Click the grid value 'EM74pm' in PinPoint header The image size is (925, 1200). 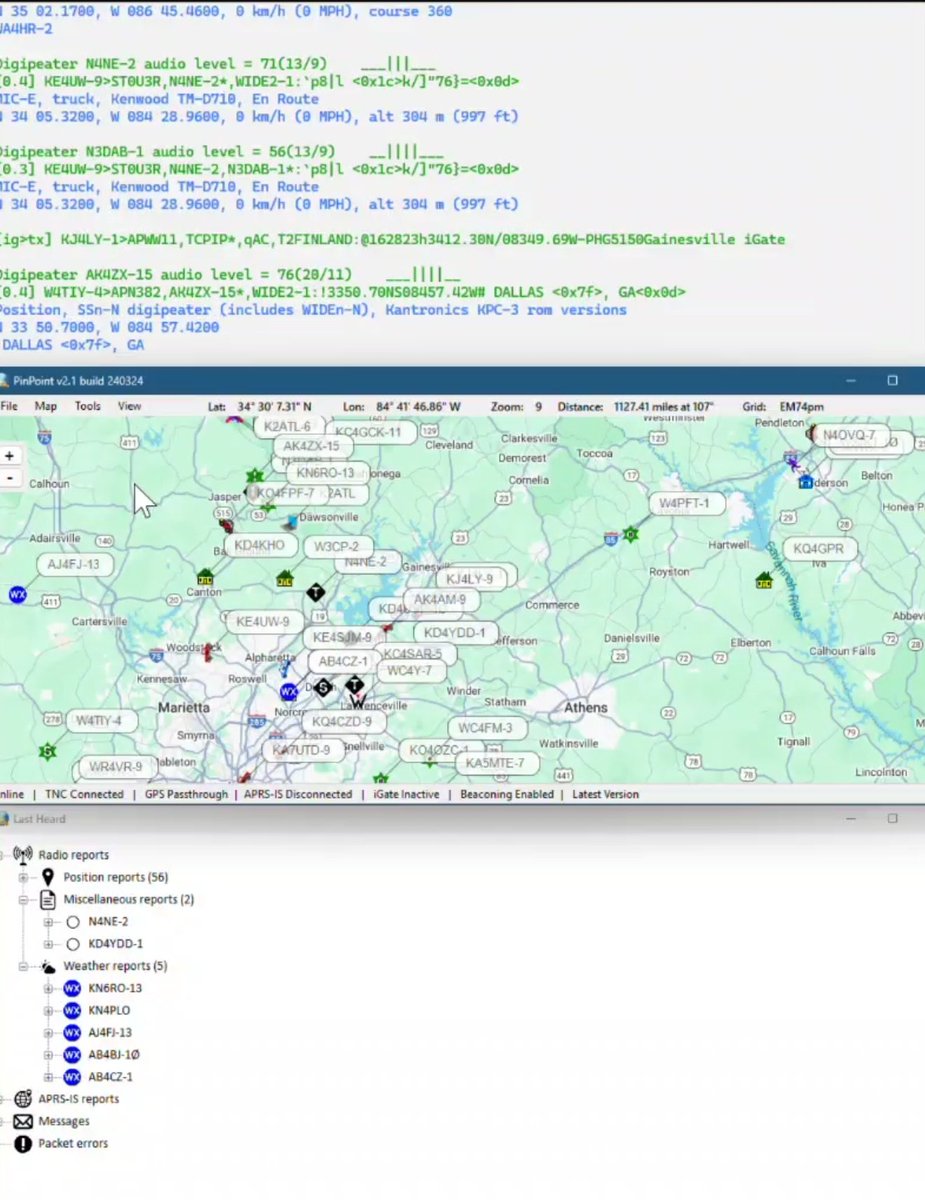click(x=802, y=407)
